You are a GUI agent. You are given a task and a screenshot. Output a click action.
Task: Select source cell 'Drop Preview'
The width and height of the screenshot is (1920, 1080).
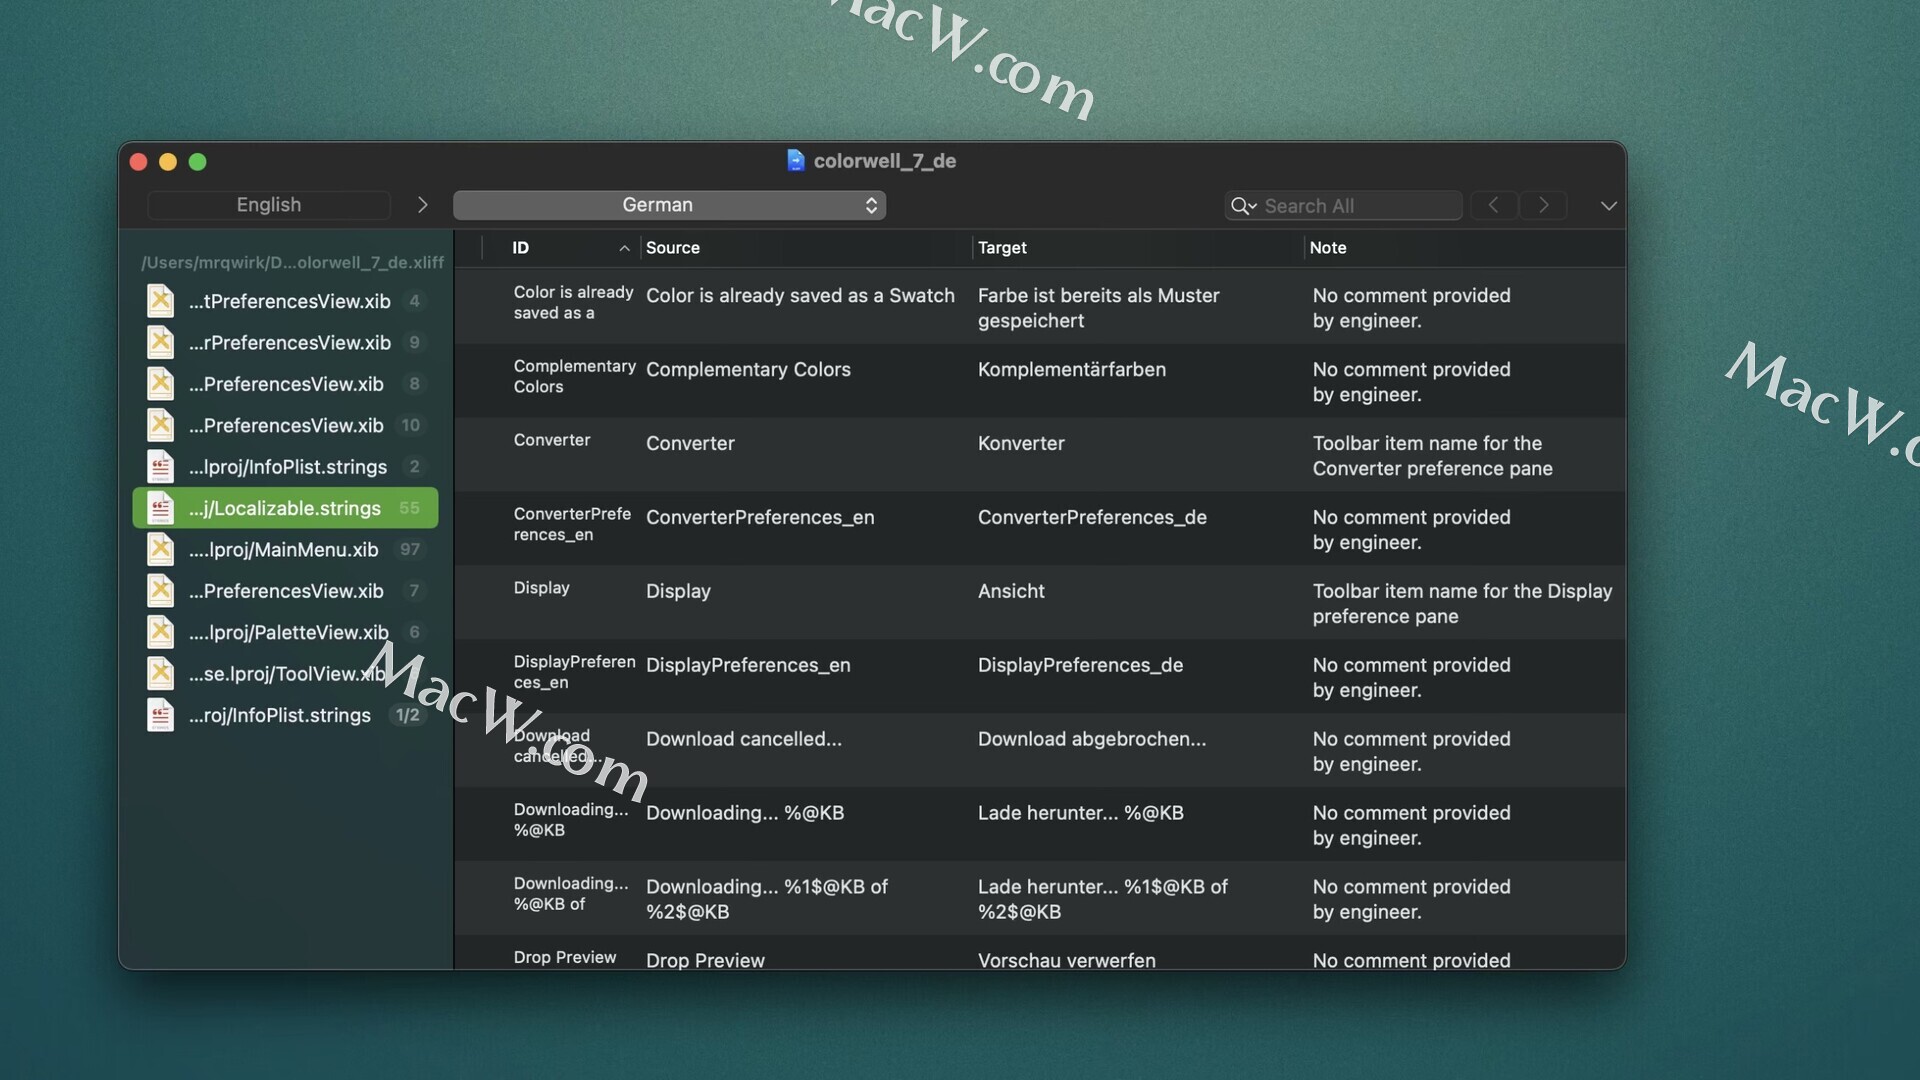click(705, 961)
